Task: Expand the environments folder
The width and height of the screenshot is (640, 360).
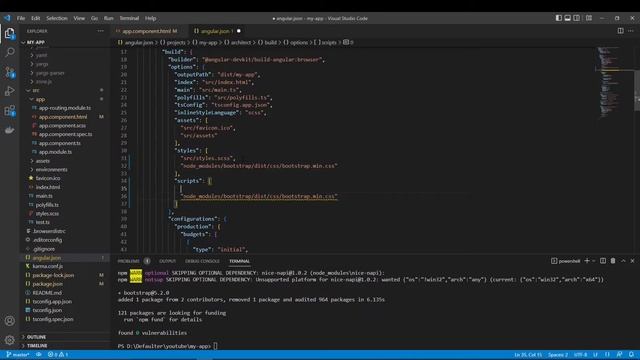Action: (51, 169)
